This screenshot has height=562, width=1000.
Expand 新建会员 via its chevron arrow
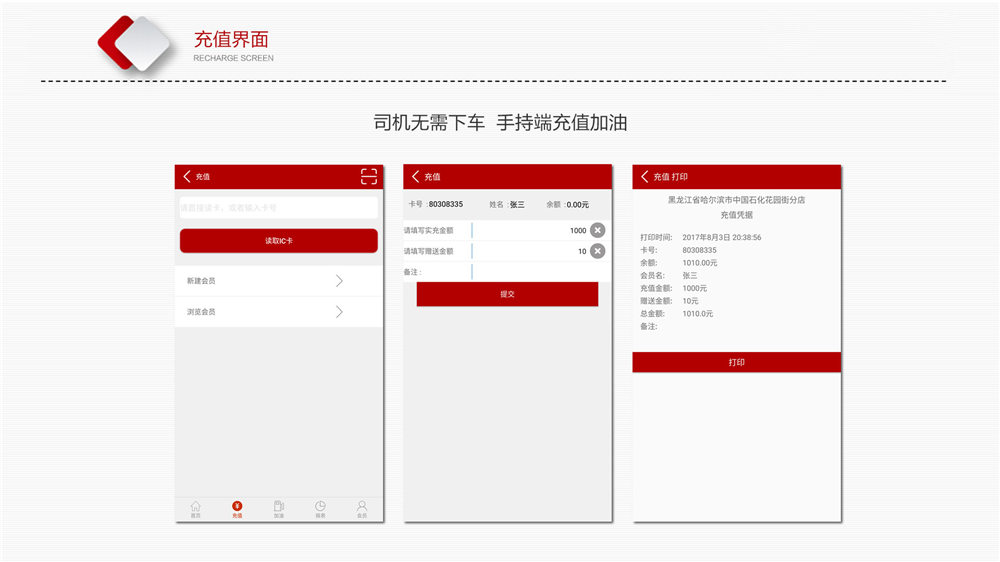[339, 281]
